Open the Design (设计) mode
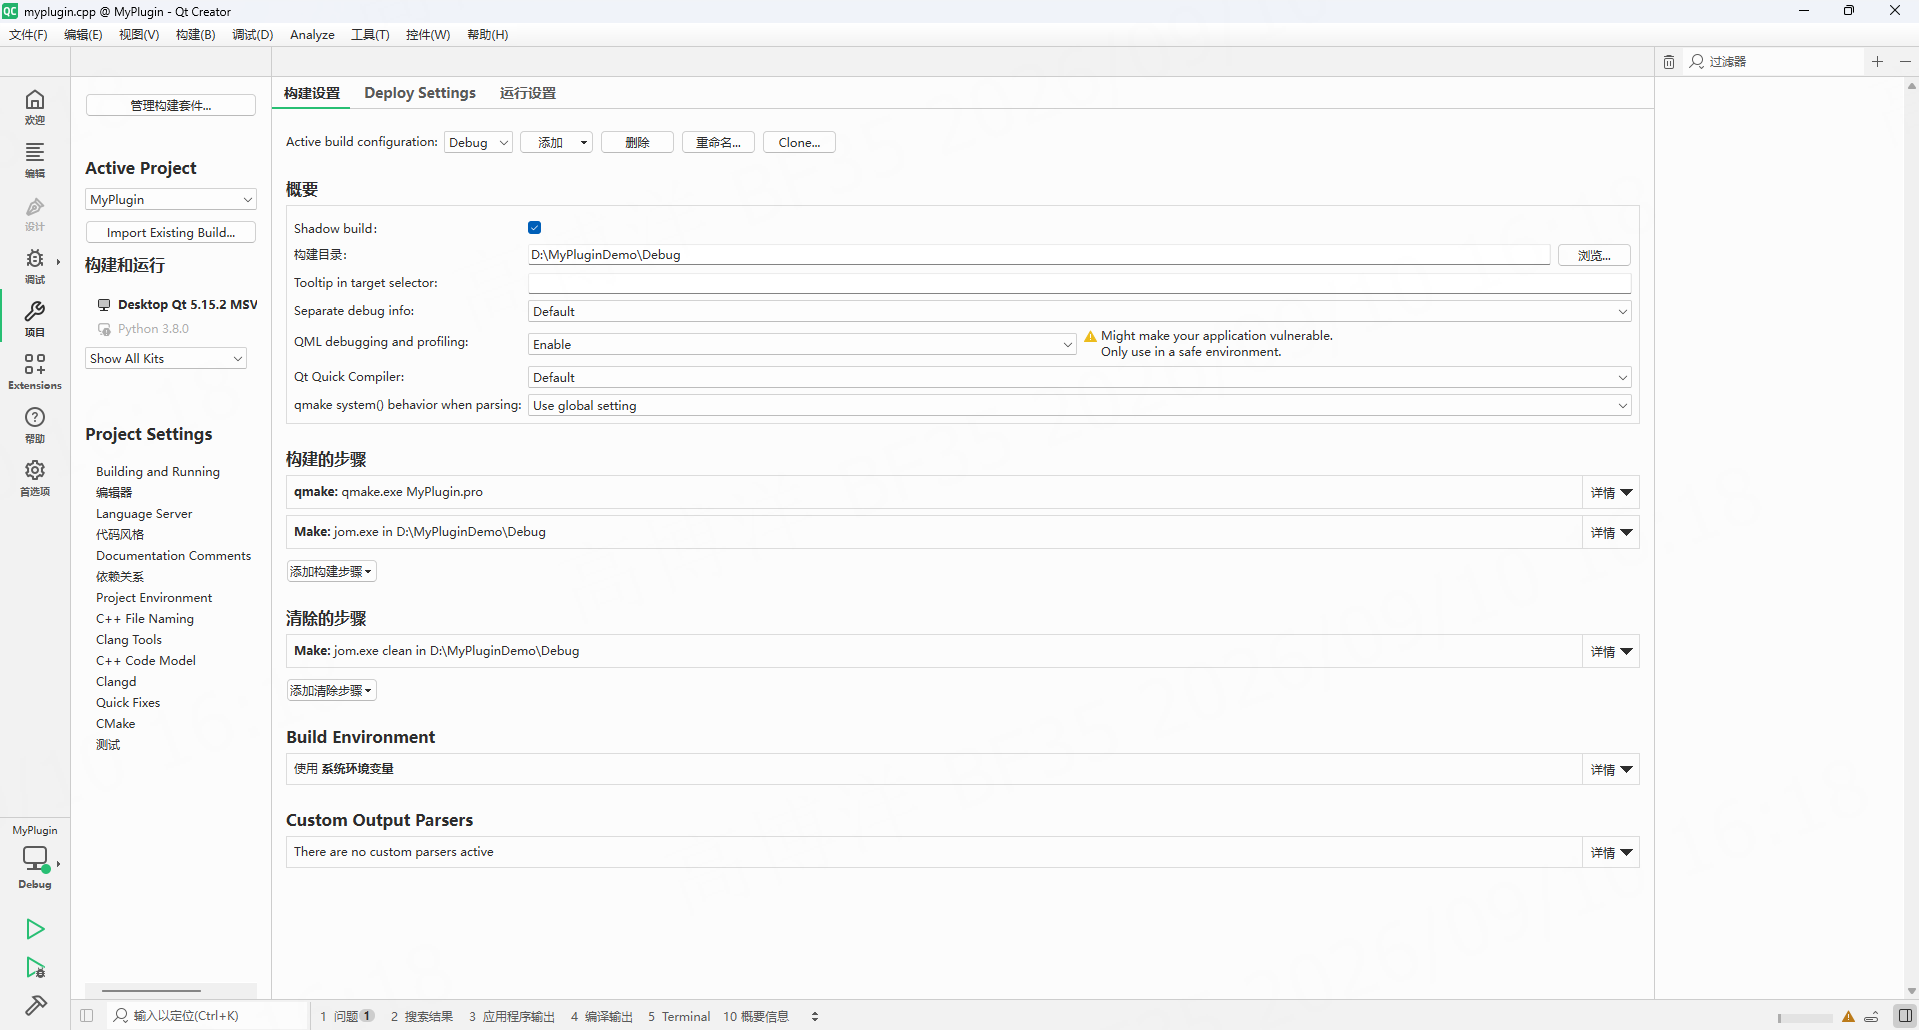This screenshot has height=1030, width=1919. [35, 213]
